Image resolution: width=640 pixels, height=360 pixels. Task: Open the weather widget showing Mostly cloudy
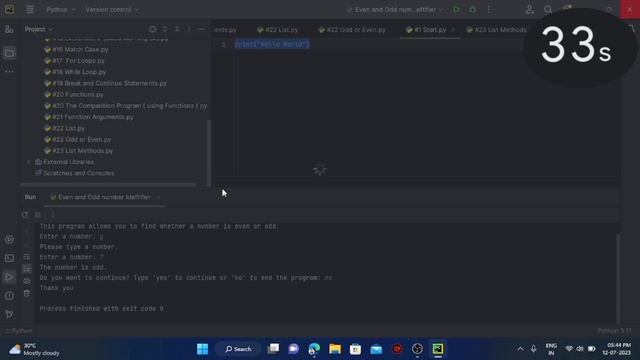click(35, 349)
